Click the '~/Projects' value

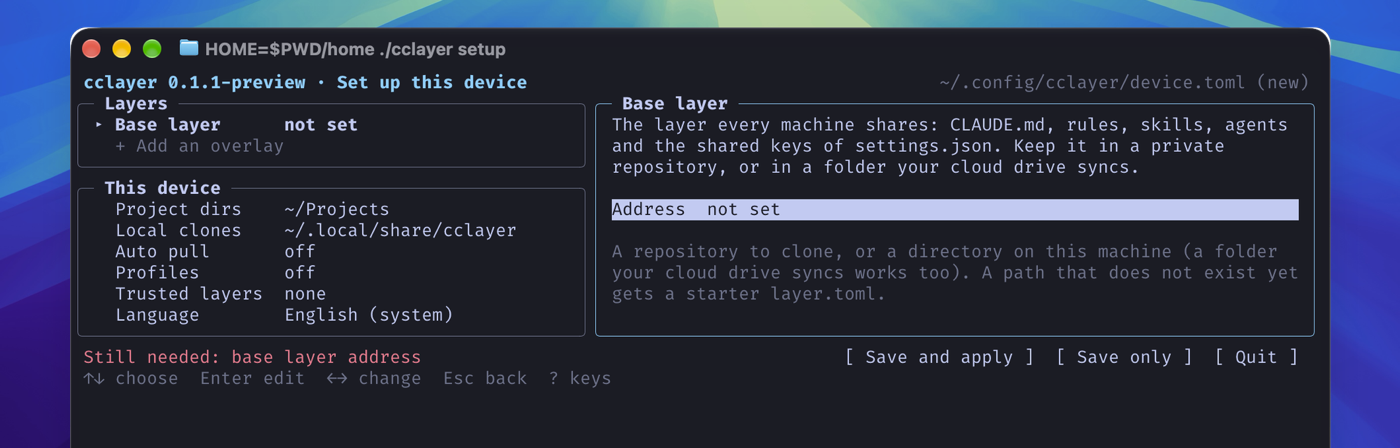click(x=337, y=209)
